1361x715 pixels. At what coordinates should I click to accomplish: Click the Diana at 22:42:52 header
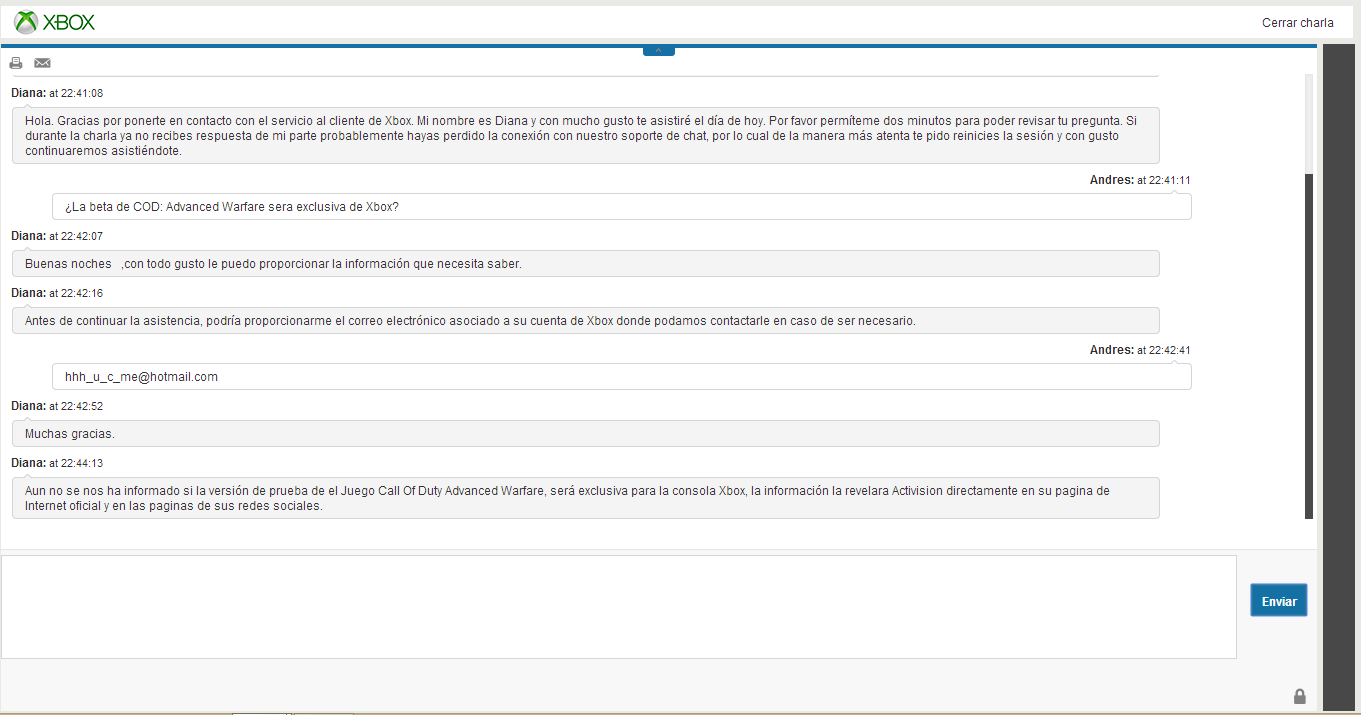(57, 406)
